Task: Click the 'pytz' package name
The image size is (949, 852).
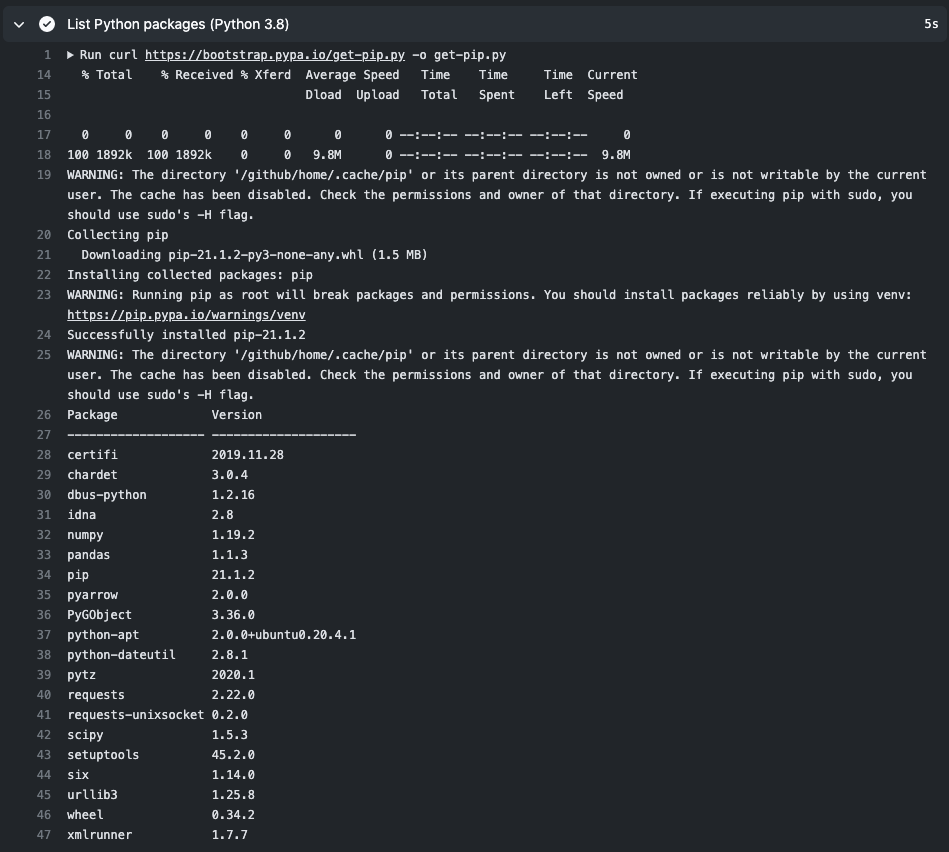Action: click(x=82, y=675)
